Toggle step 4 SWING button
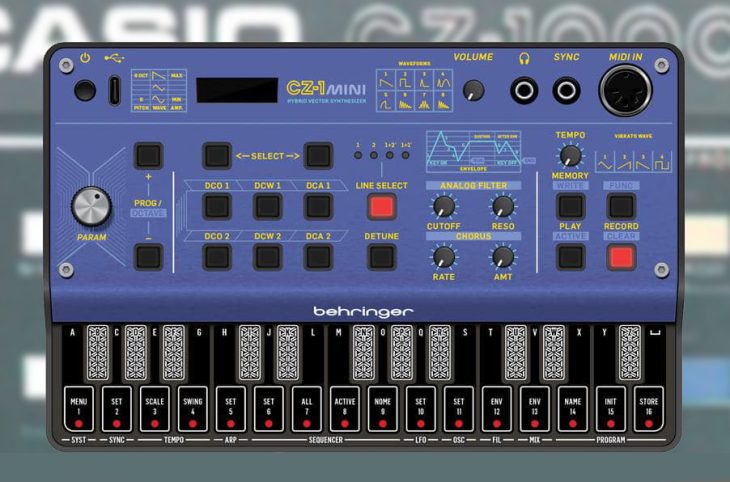Image resolution: width=730 pixels, height=482 pixels. coord(193,408)
